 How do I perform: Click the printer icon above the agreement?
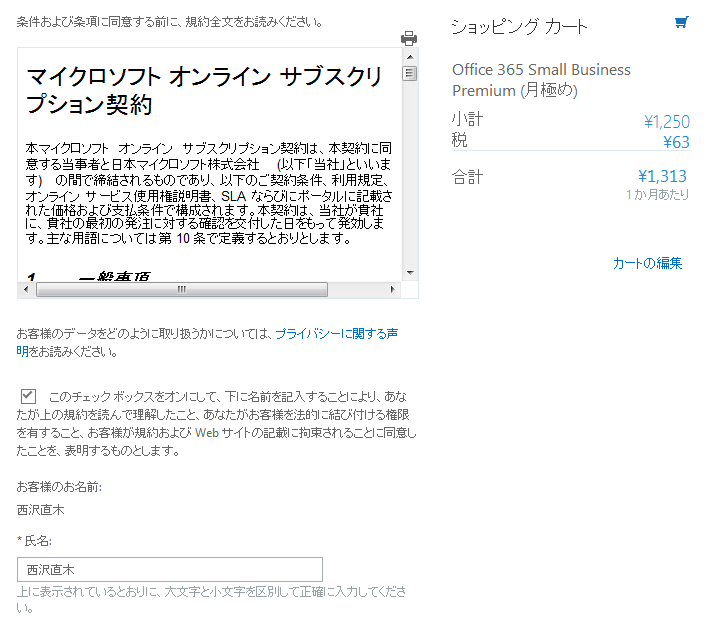[409, 38]
